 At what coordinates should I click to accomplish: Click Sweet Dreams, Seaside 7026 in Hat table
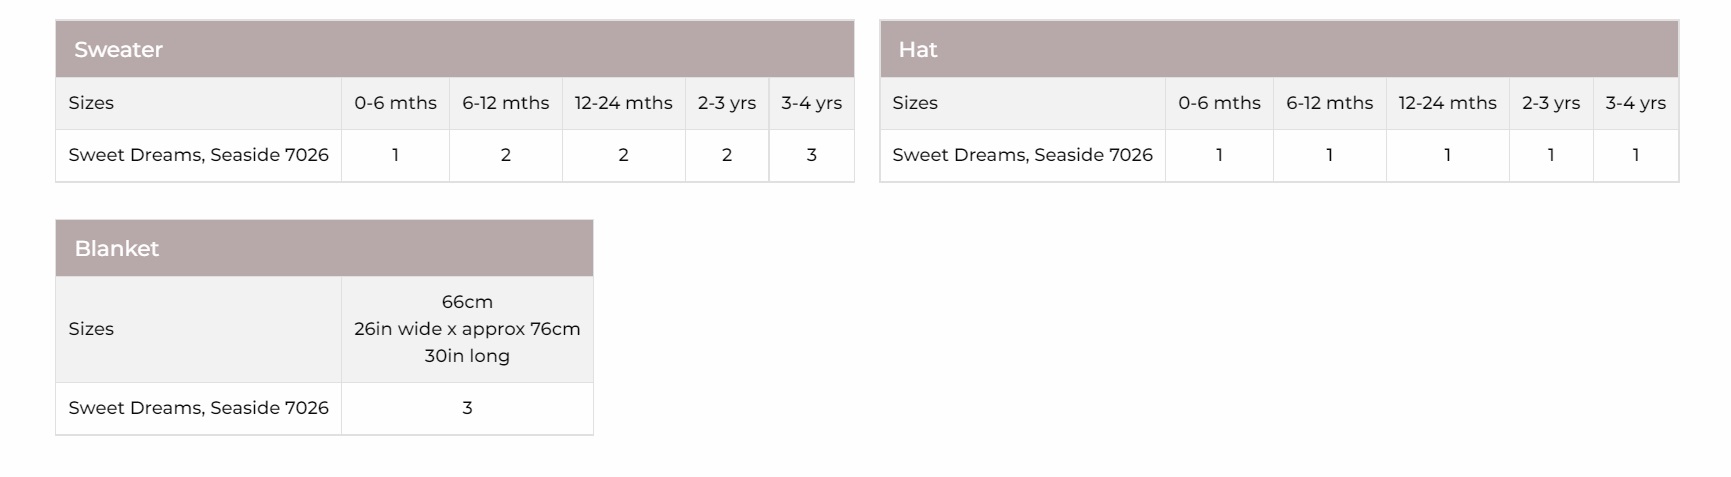pos(1022,155)
